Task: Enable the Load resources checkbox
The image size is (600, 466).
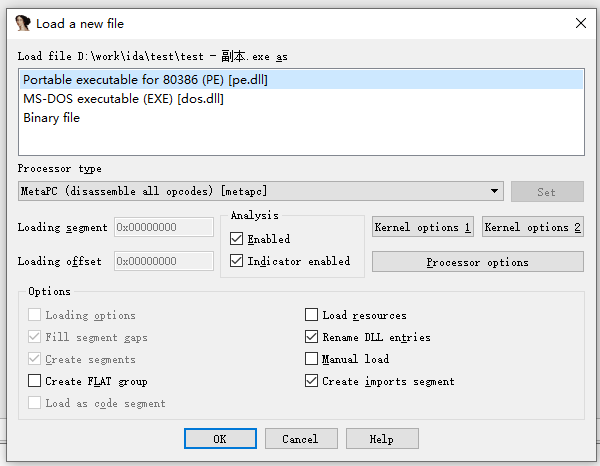Action: click(311, 315)
